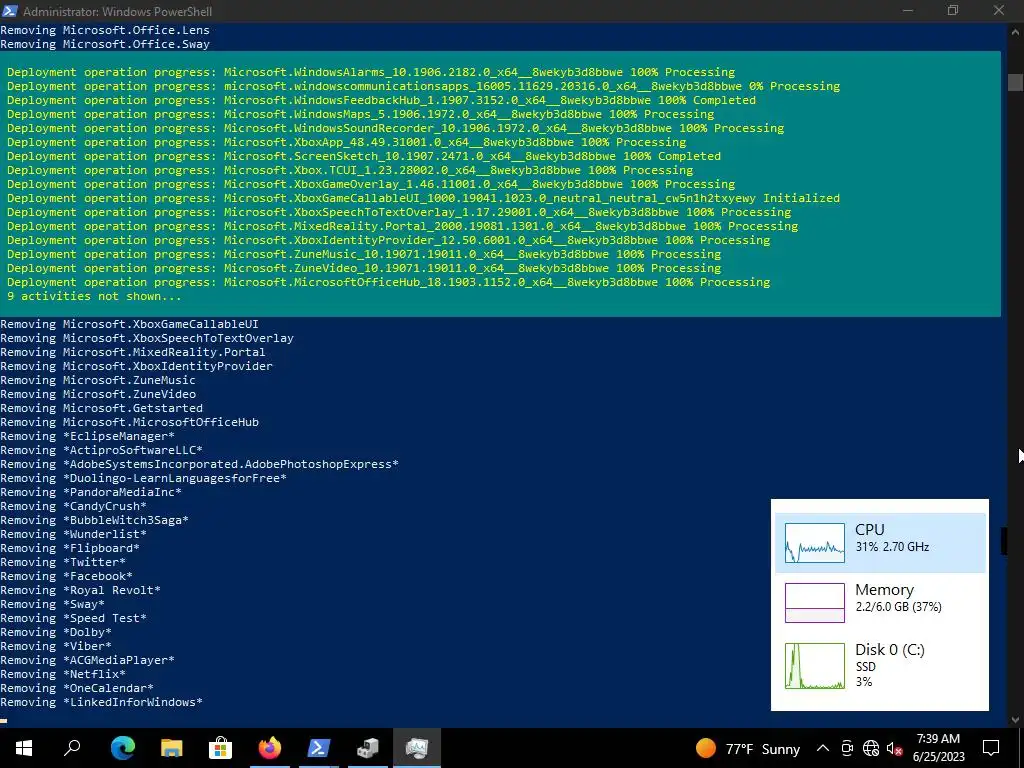1024x768 pixels.
Task: Open network settings tray icon
Action: tap(871, 748)
